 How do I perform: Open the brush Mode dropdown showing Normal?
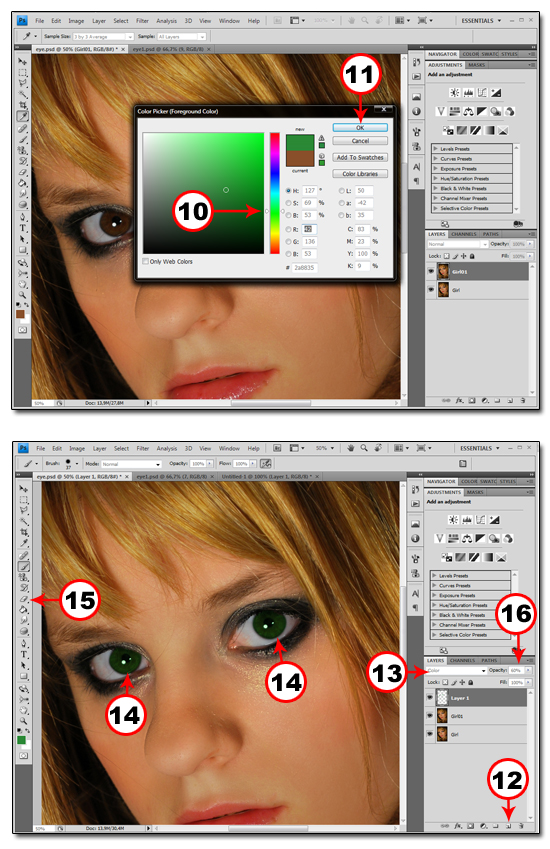click(131, 464)
